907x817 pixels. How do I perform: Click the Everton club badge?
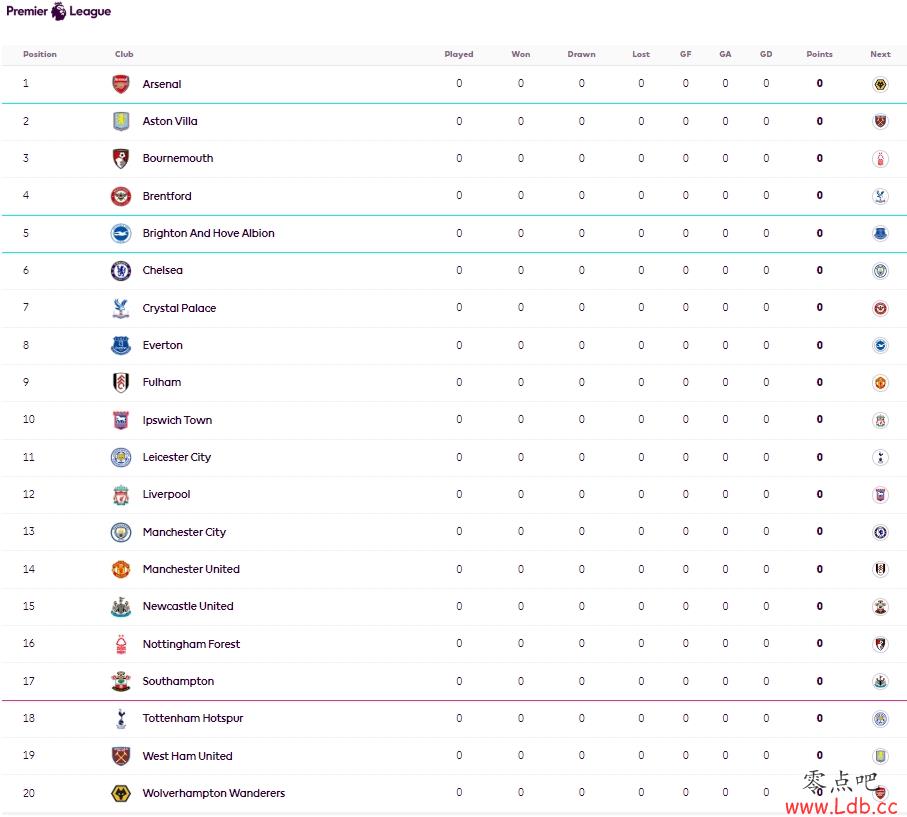tap(121, 345)
